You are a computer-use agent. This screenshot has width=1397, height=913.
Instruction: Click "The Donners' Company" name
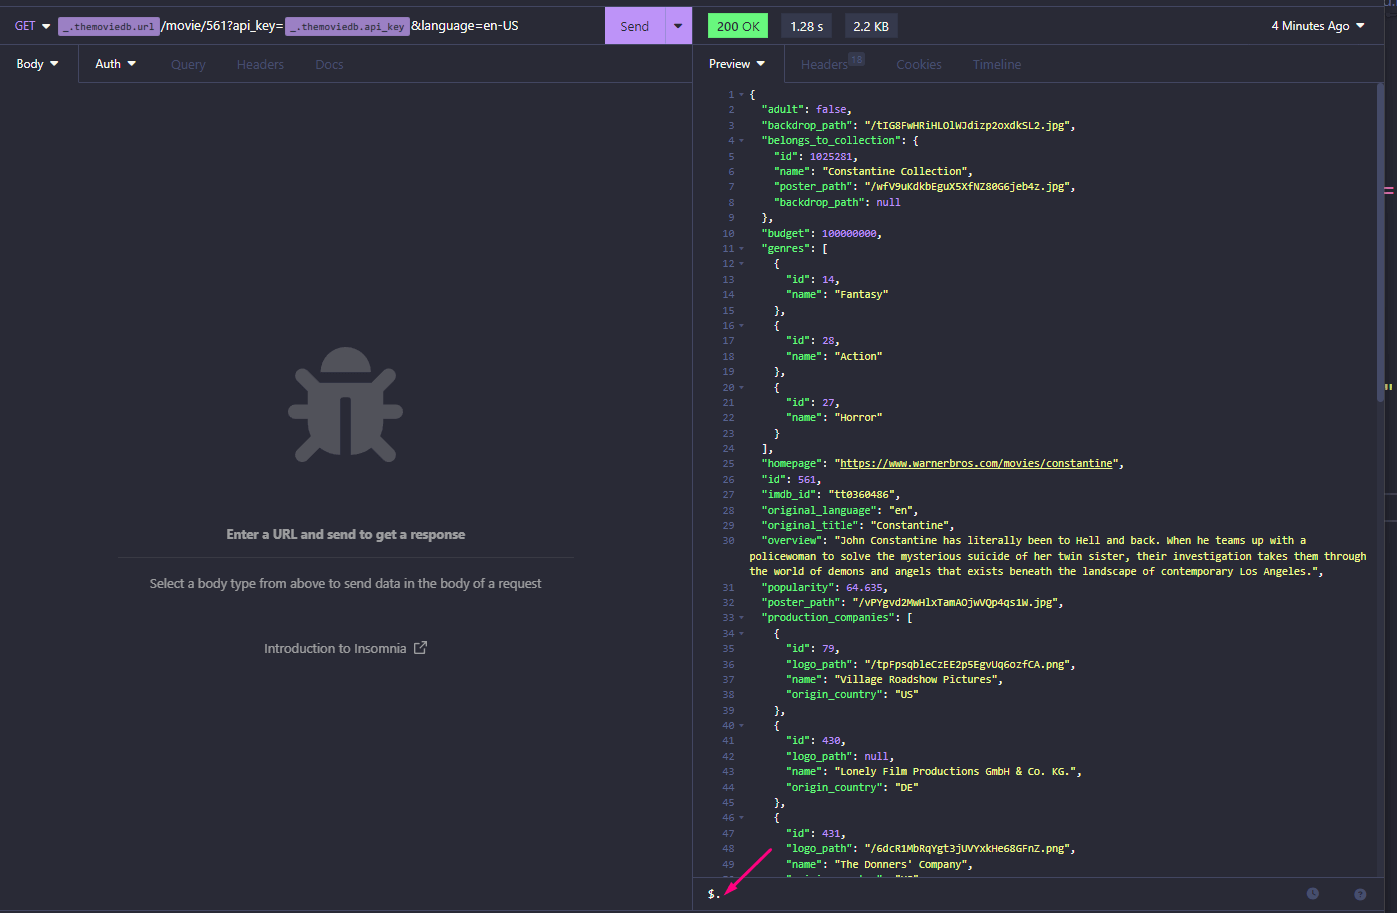pos(900,865)
